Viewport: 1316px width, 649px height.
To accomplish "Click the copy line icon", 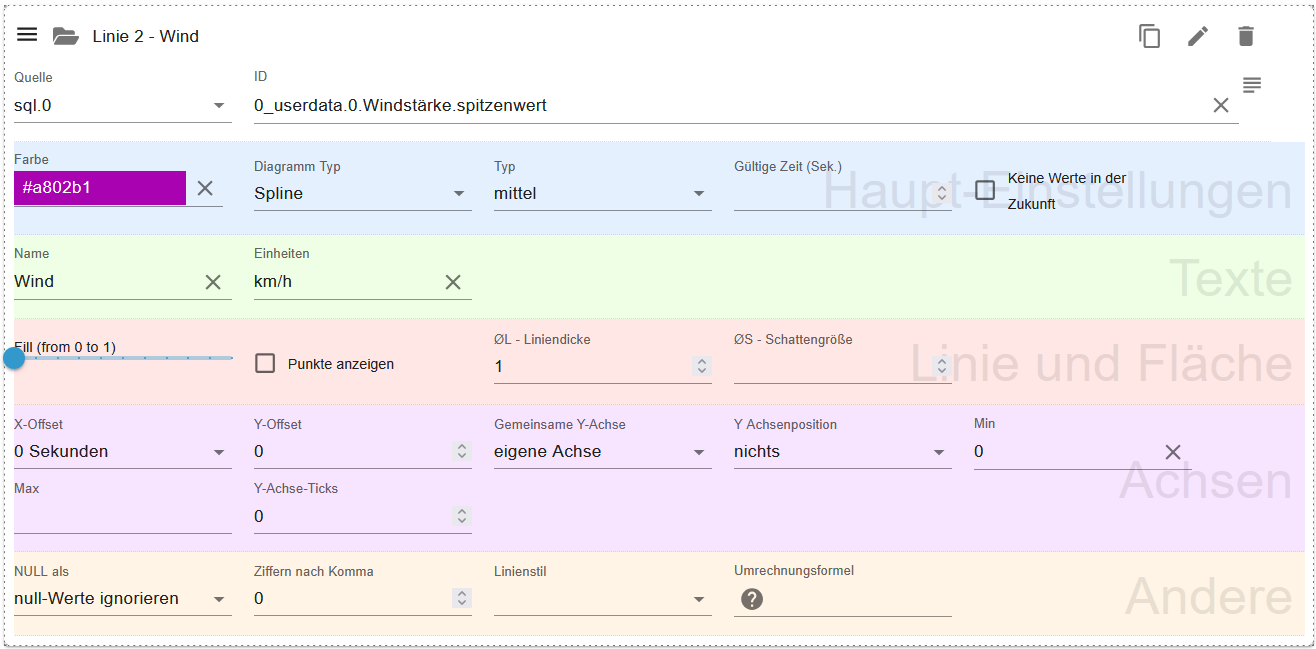I will (x=1149, y=36).
